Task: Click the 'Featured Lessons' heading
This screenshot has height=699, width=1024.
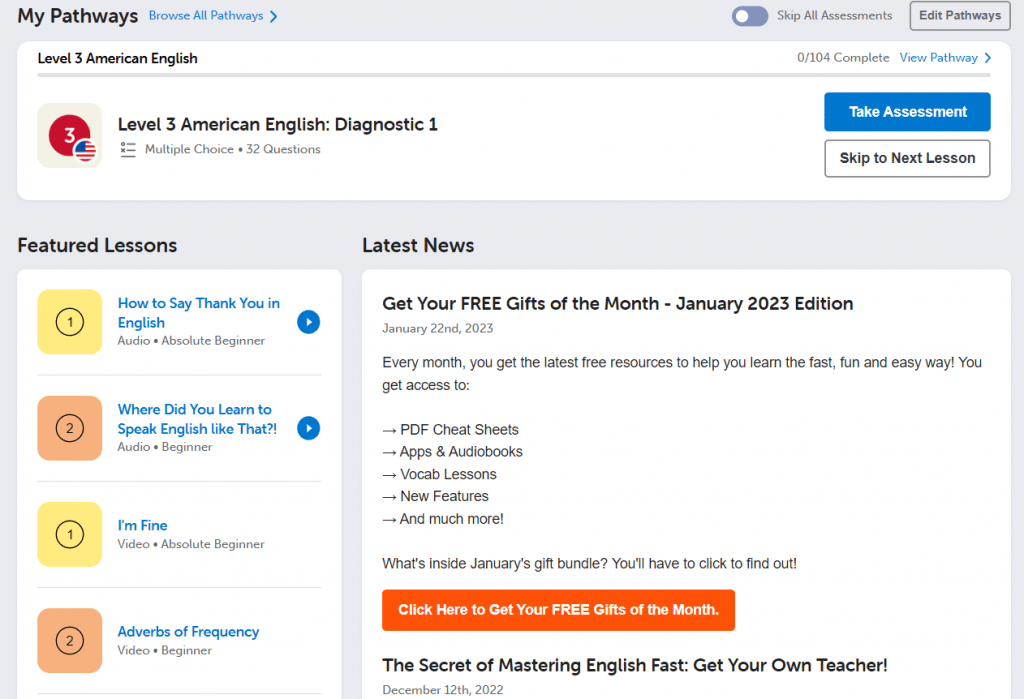Action: (x=97, y=245)
